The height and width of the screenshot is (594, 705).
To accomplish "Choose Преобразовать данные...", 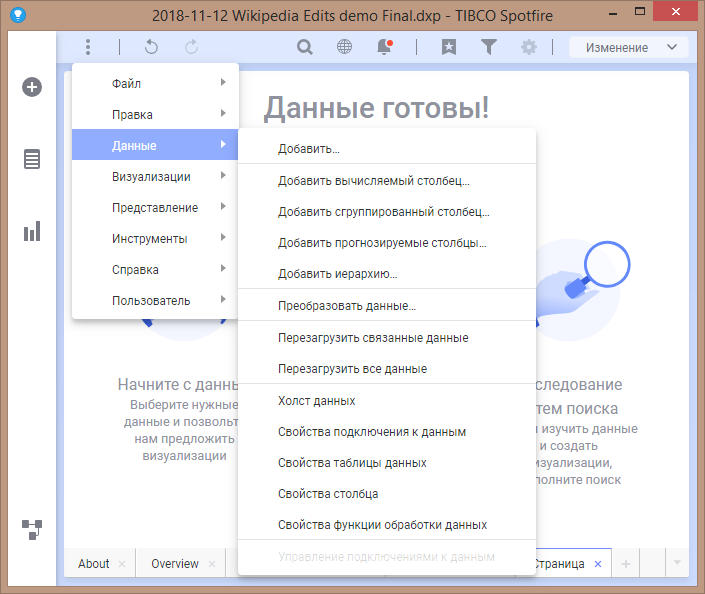I will pos(387,305).
